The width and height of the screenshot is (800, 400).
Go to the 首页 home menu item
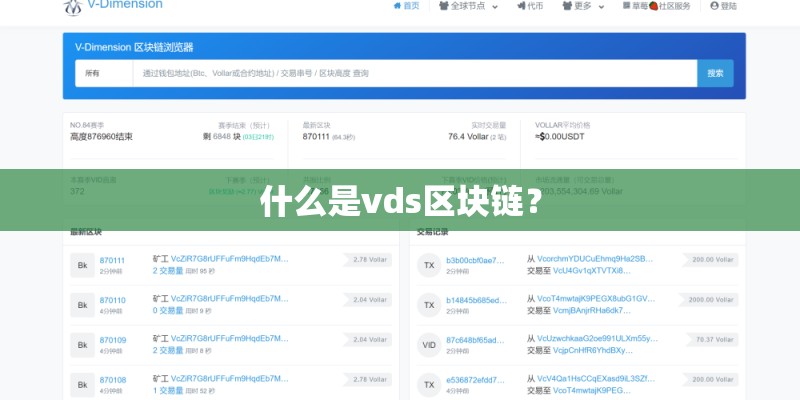(407, 6)
